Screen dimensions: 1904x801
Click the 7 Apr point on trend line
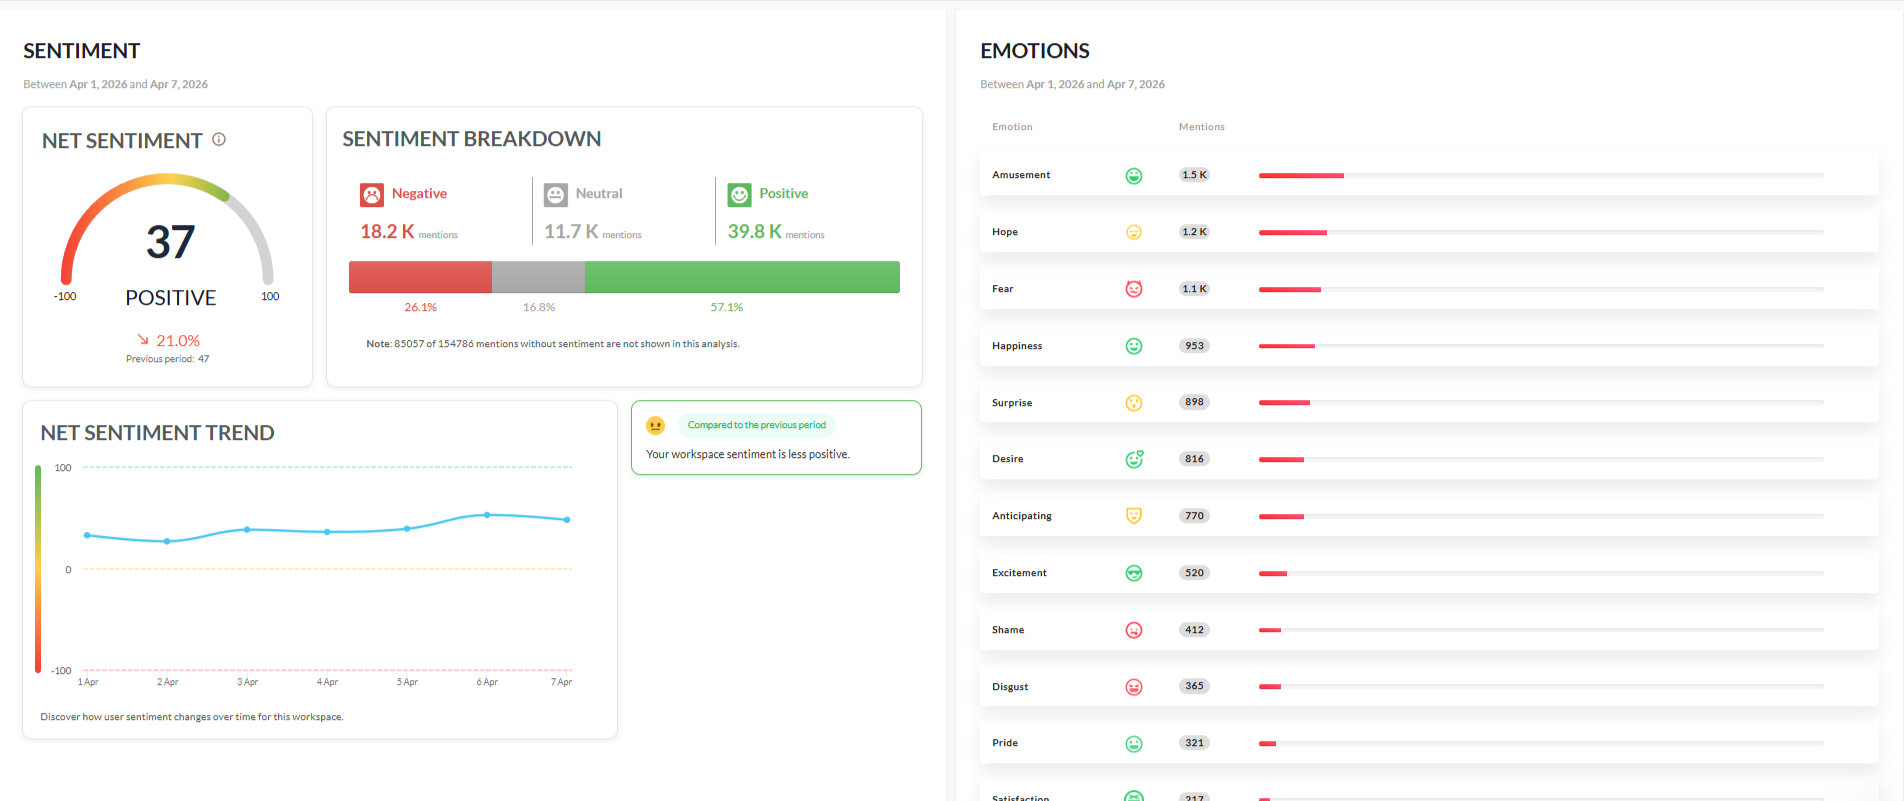click(x=567, y=520)
